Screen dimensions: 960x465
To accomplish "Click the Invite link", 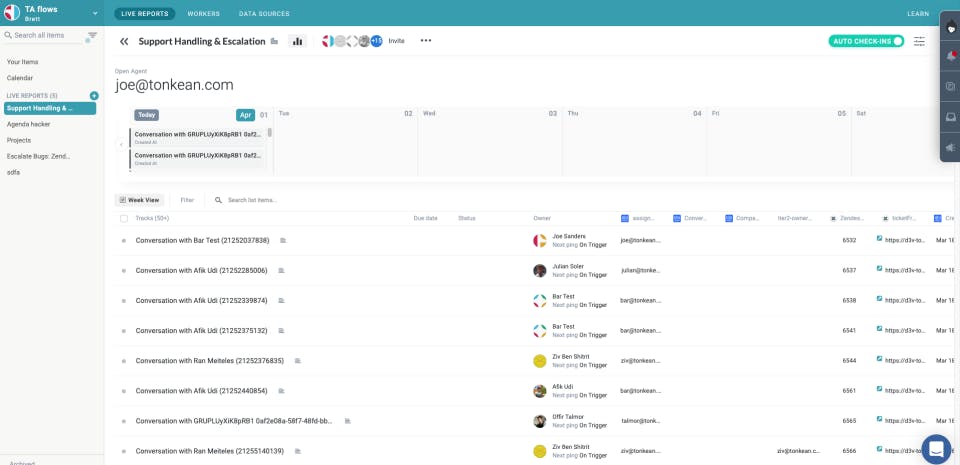I will [x=397, y=41].
